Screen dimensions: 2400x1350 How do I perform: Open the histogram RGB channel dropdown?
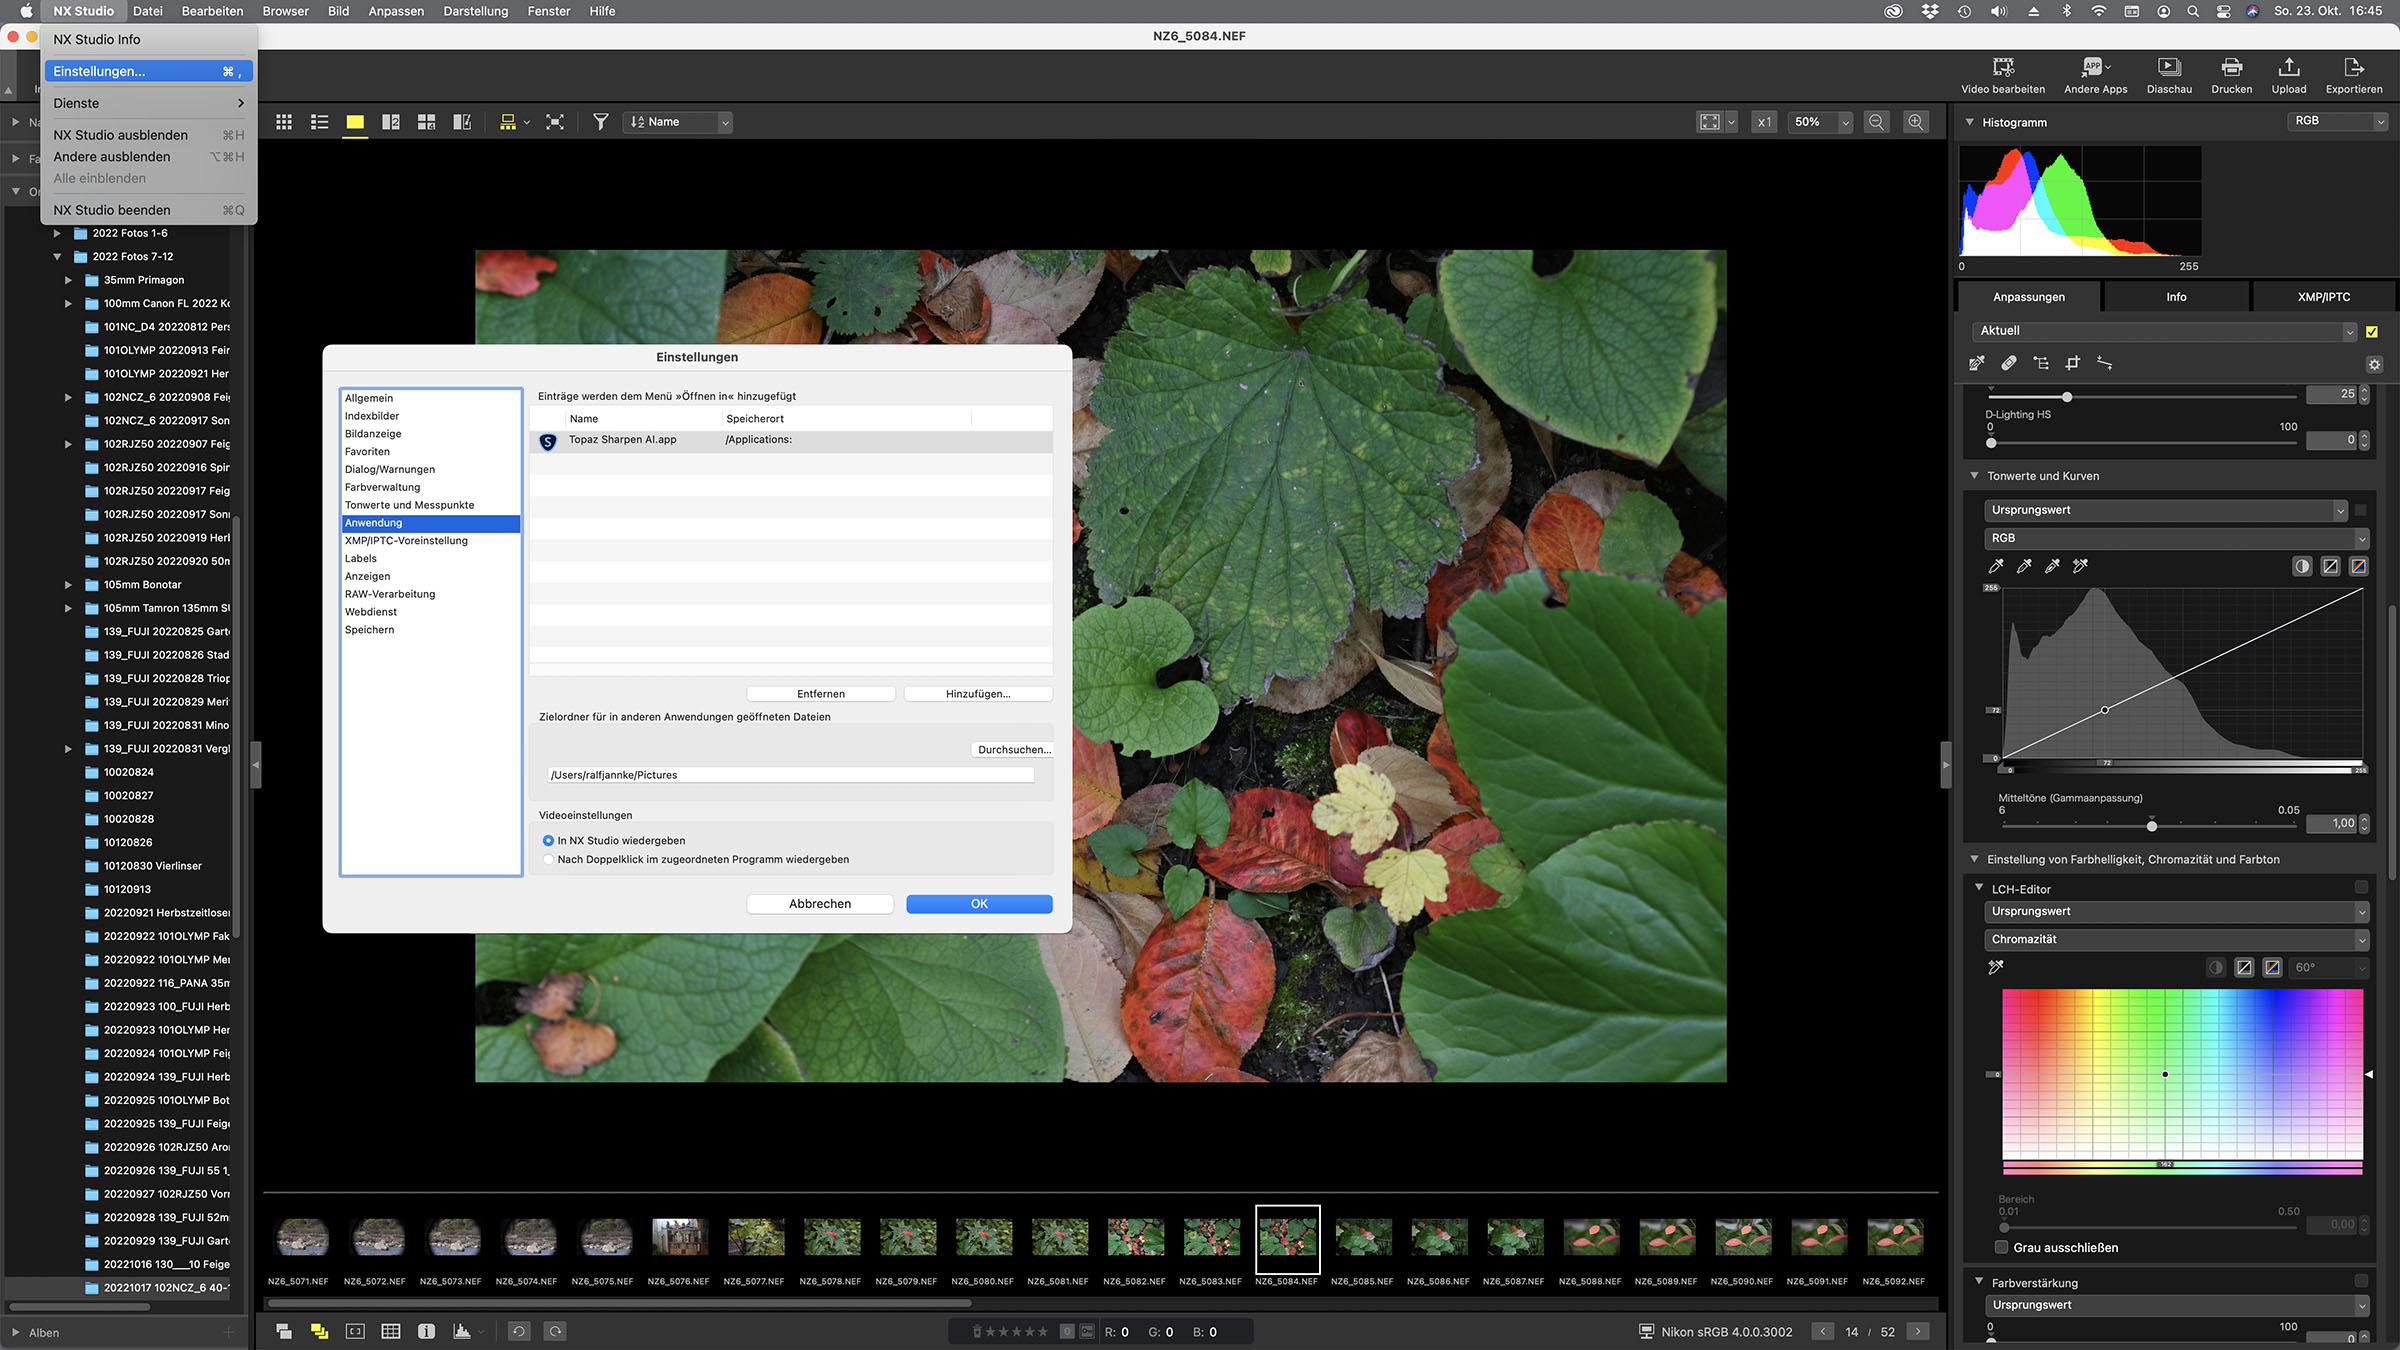point(2337,121)
